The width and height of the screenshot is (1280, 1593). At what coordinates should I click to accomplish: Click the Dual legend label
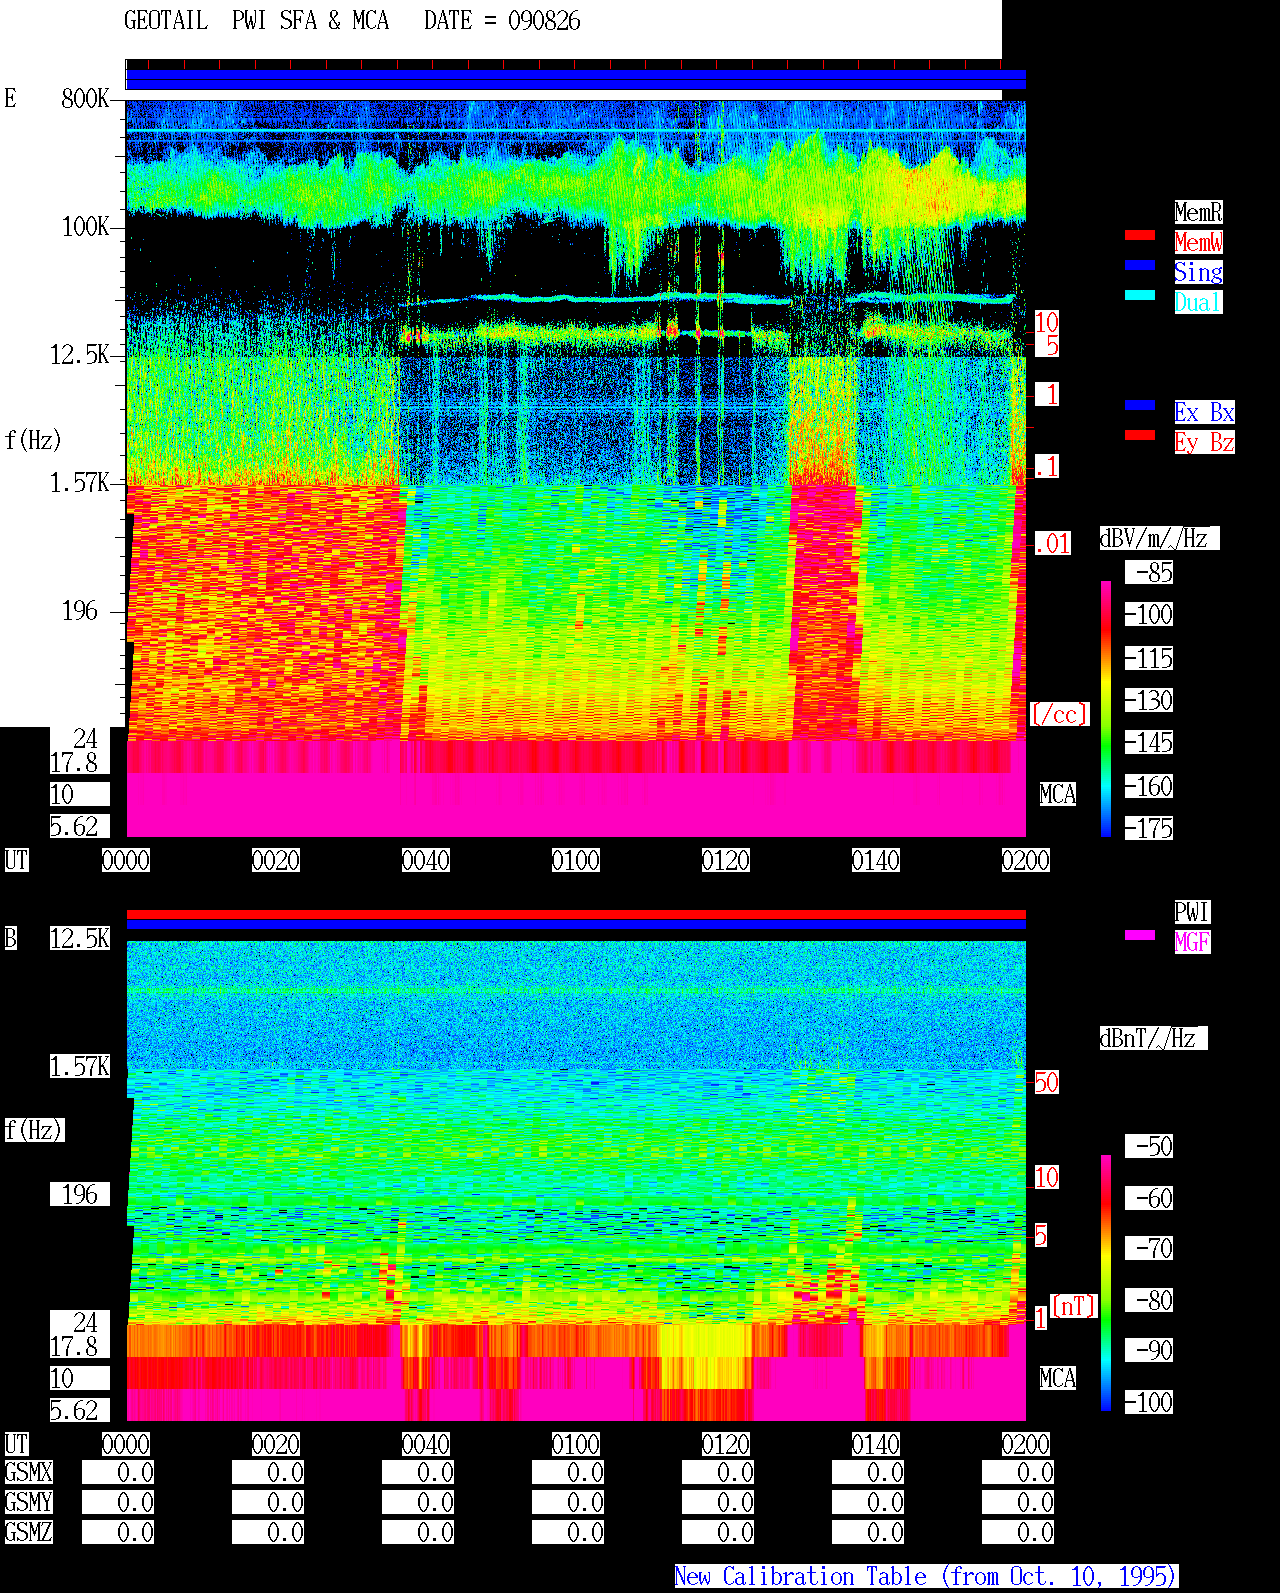point(1198,302)
